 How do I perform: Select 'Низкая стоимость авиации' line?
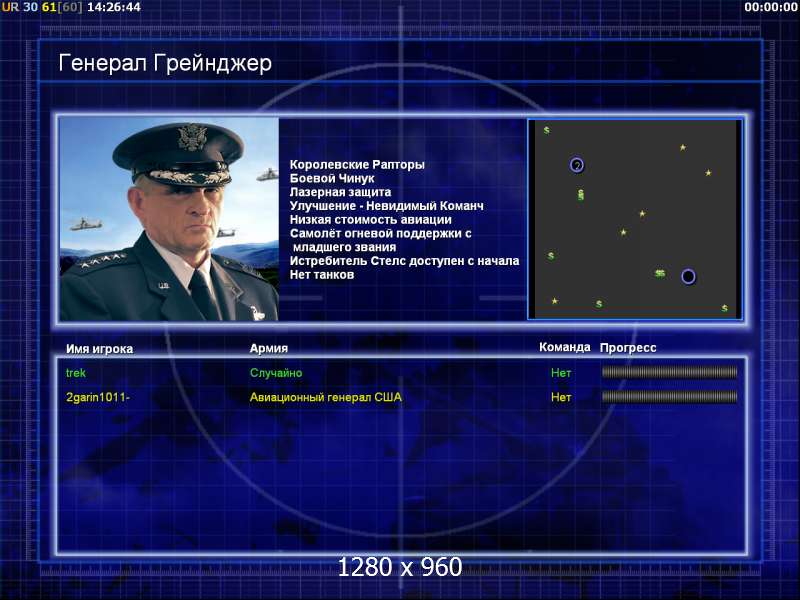pyautogui.click(x=371, y=220)
